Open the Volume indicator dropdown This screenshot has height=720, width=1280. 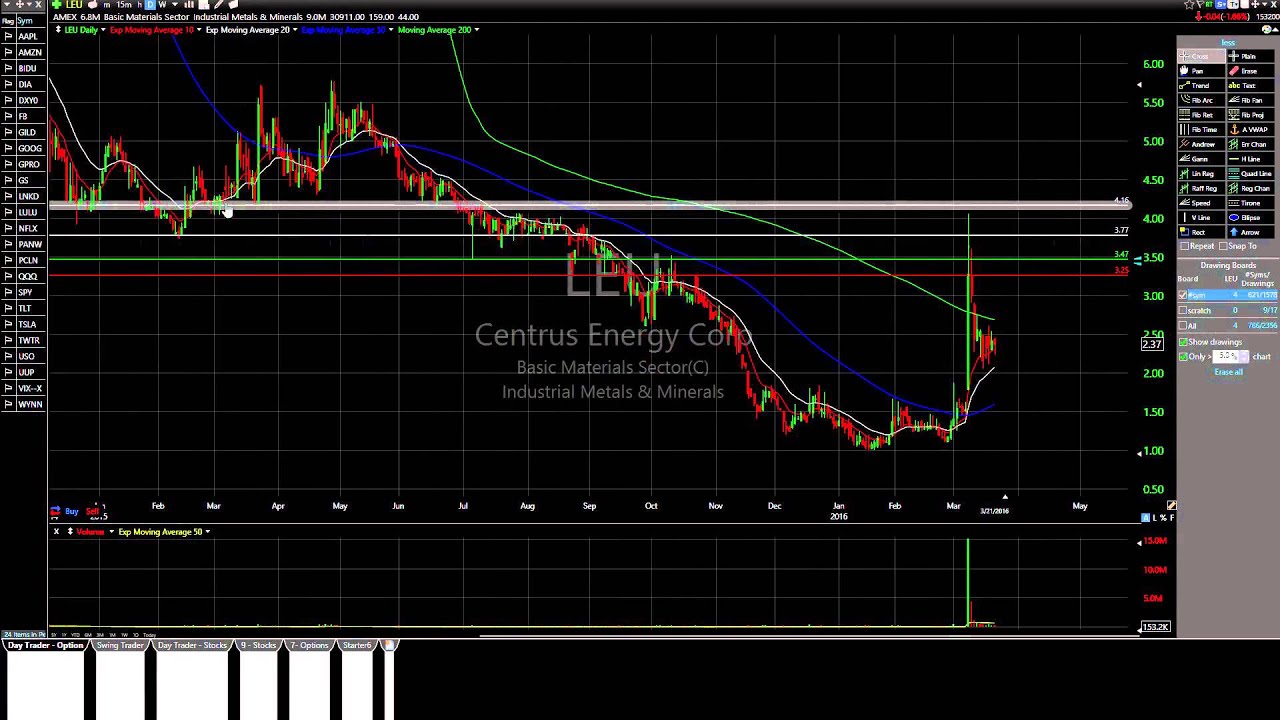coord(111,532)
